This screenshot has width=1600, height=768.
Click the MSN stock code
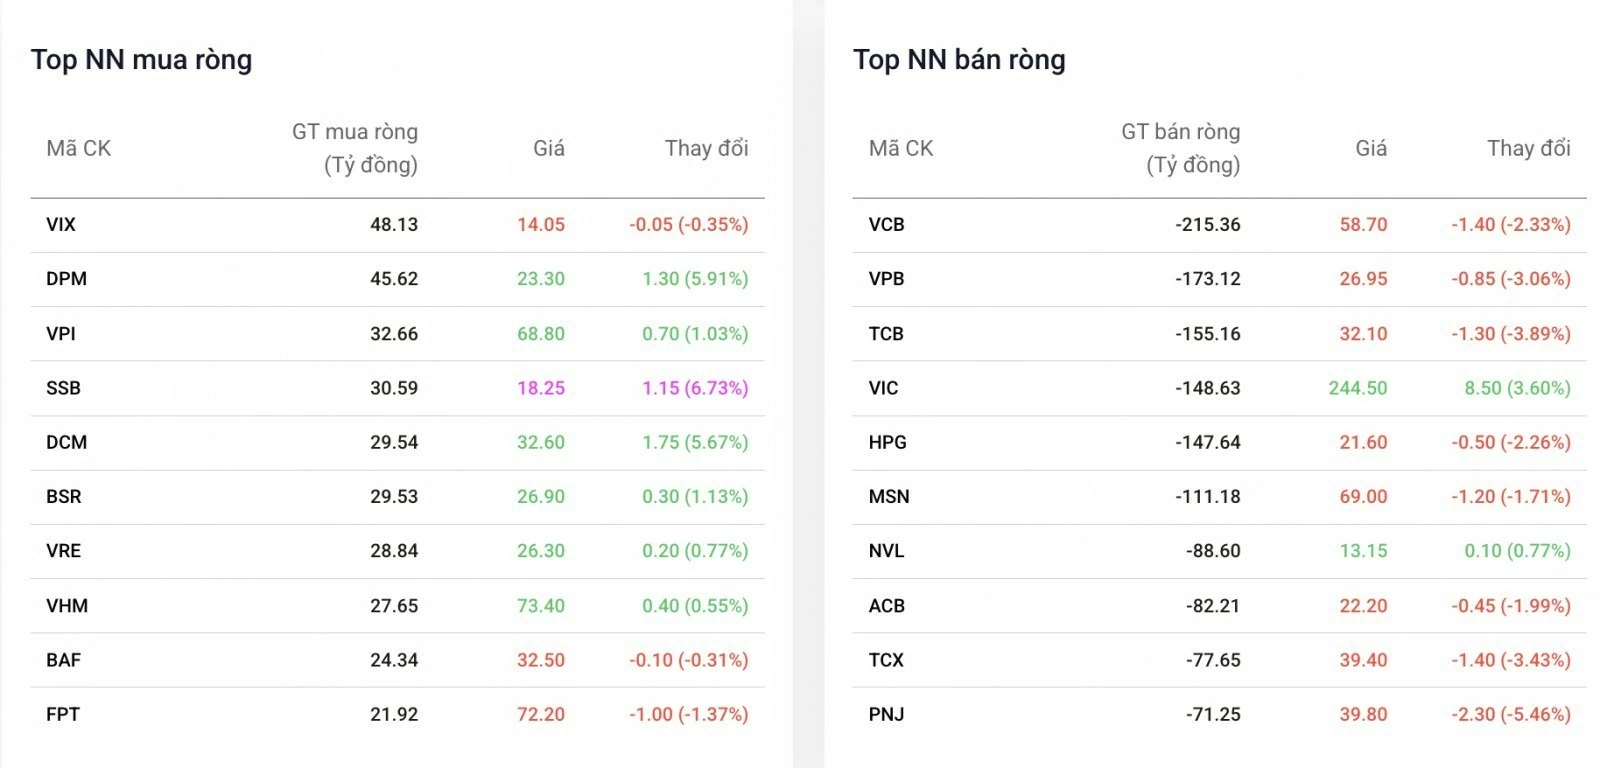tap(889, 497)
